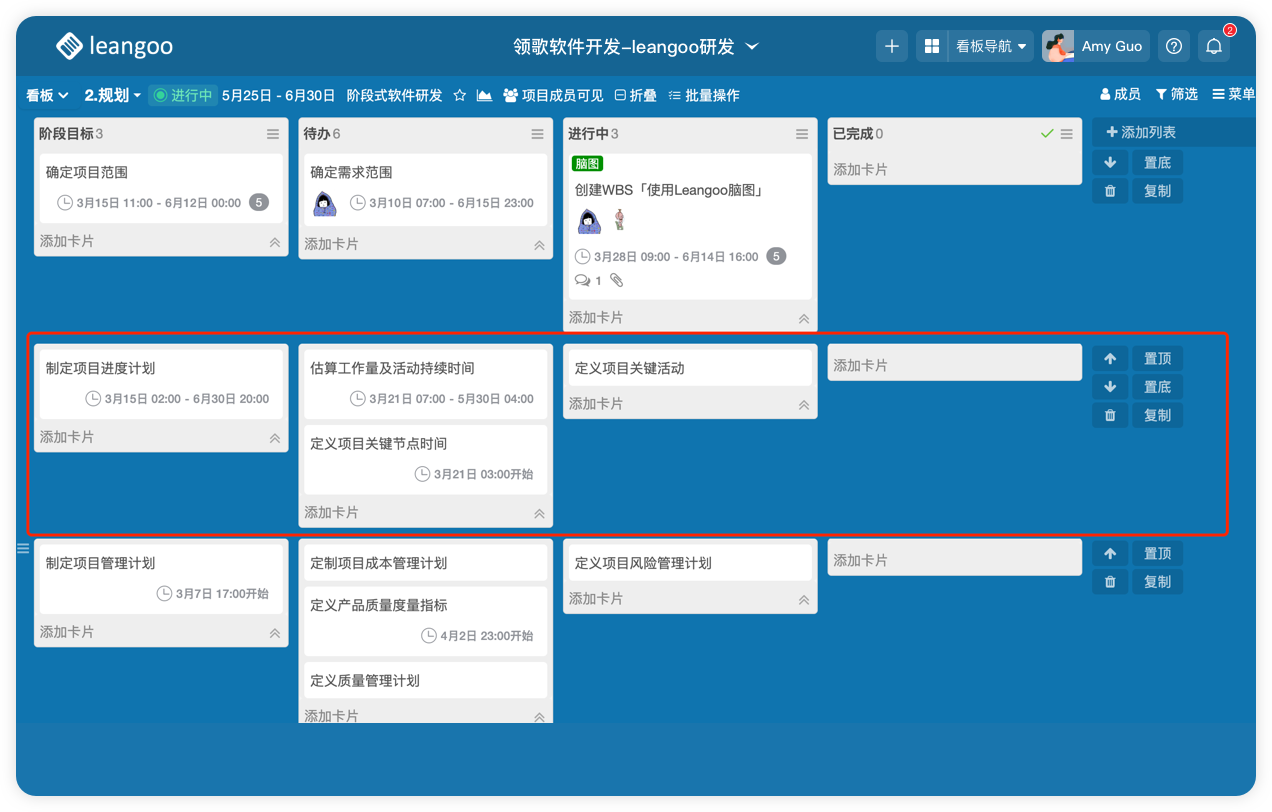This screenshot has width=1272, height=812.
Task: Star this board as favorite
Action: 460,95
